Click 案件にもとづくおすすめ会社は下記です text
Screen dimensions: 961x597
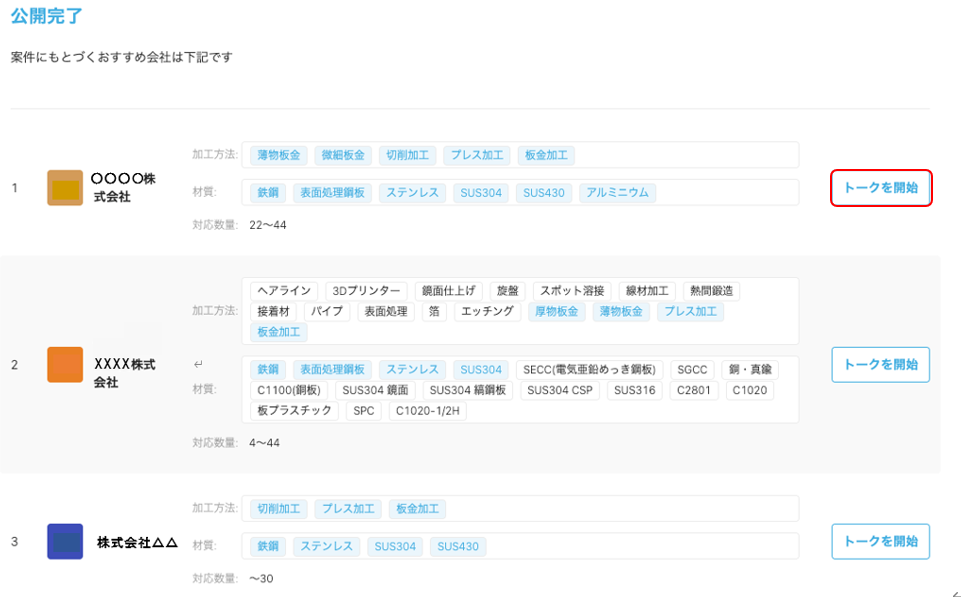coord(121,57)
